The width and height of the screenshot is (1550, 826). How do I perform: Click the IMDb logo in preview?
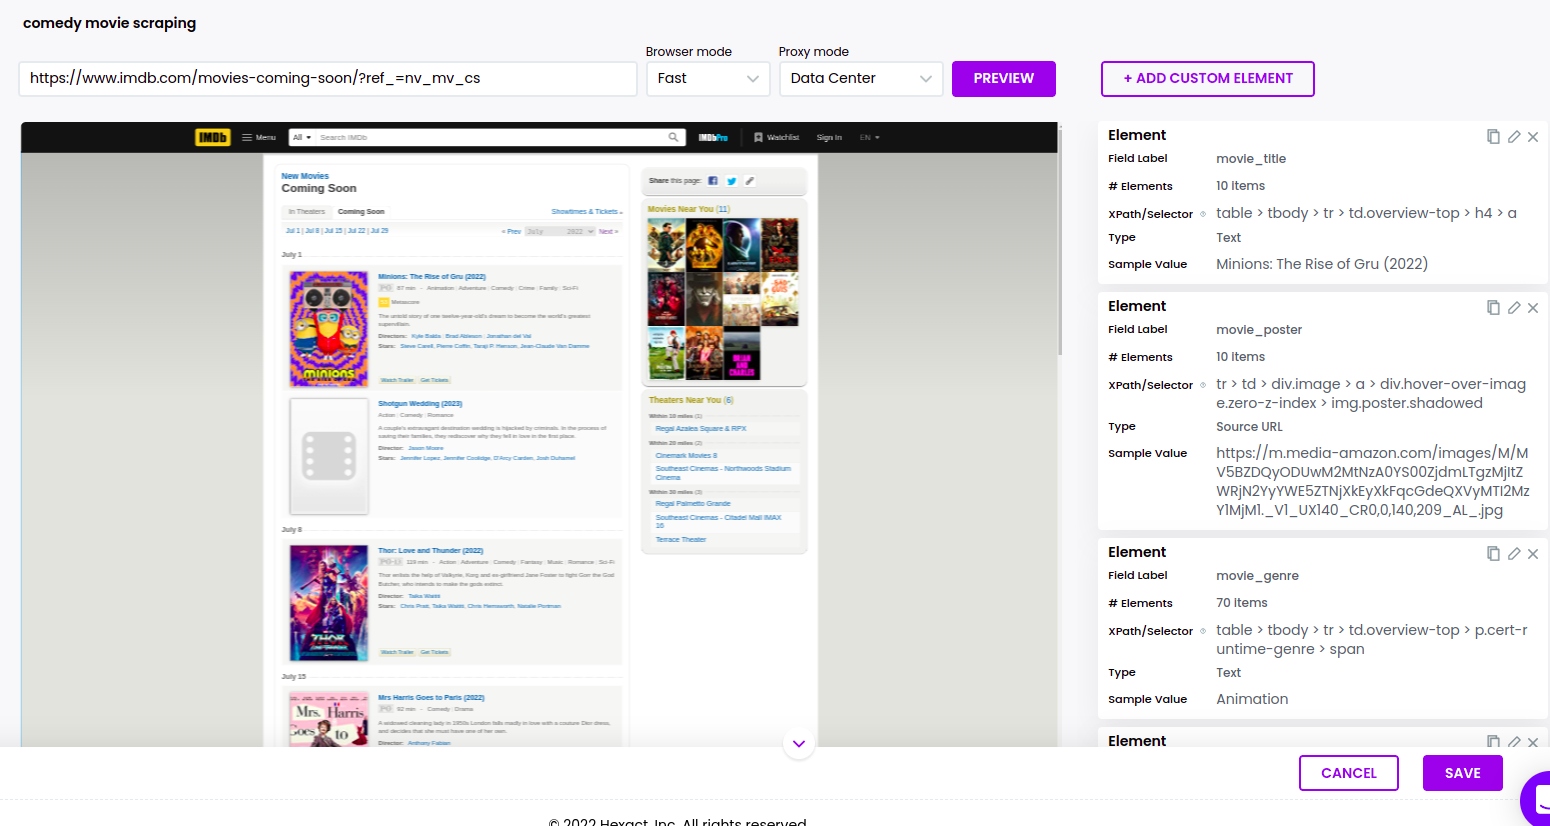[212, 137]
